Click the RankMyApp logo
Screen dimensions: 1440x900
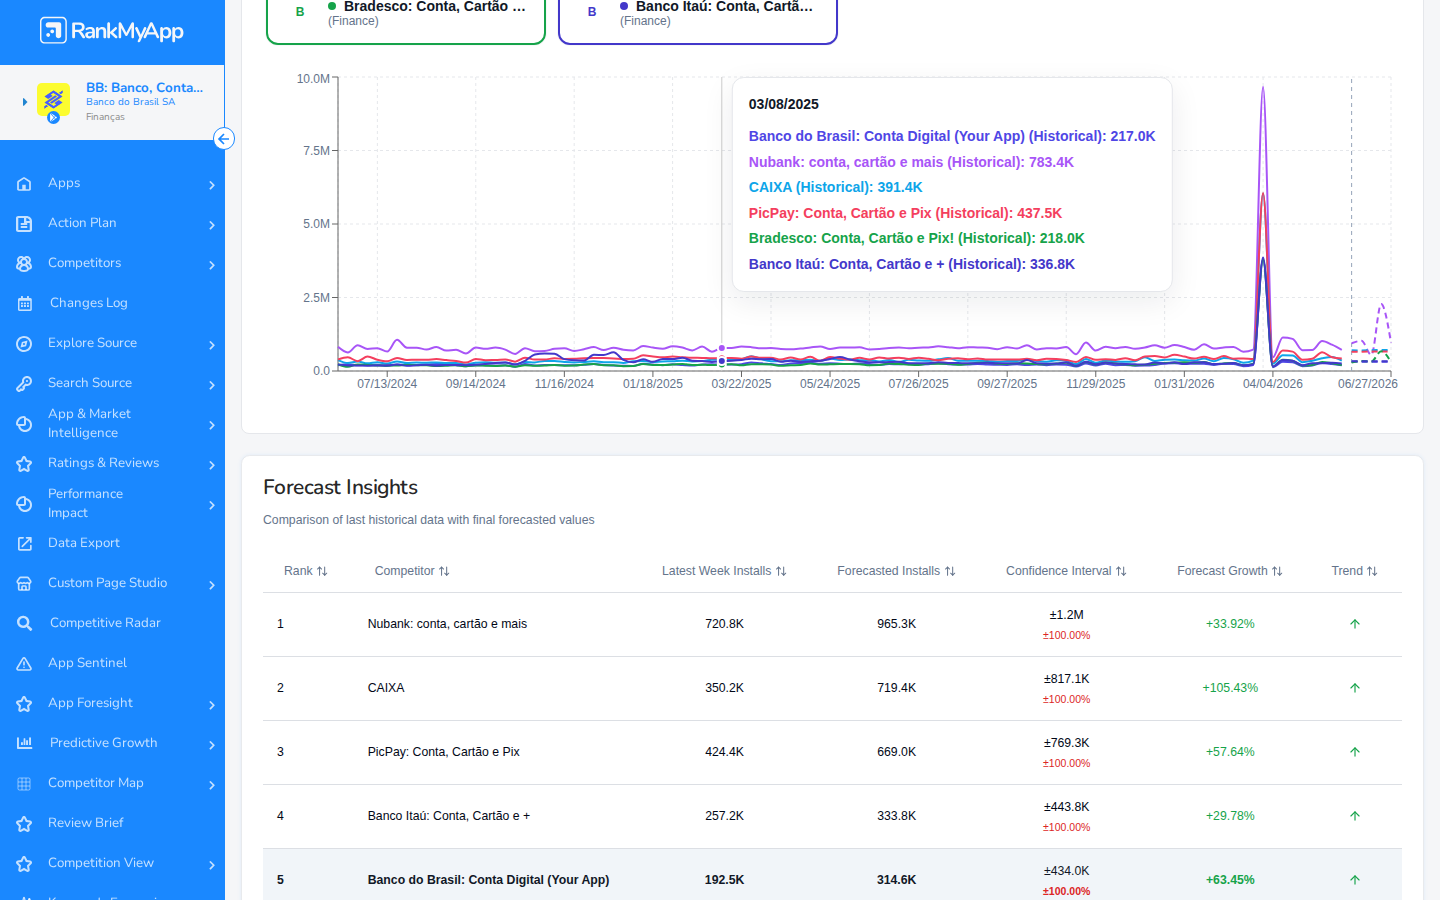[x=112, y=31]
